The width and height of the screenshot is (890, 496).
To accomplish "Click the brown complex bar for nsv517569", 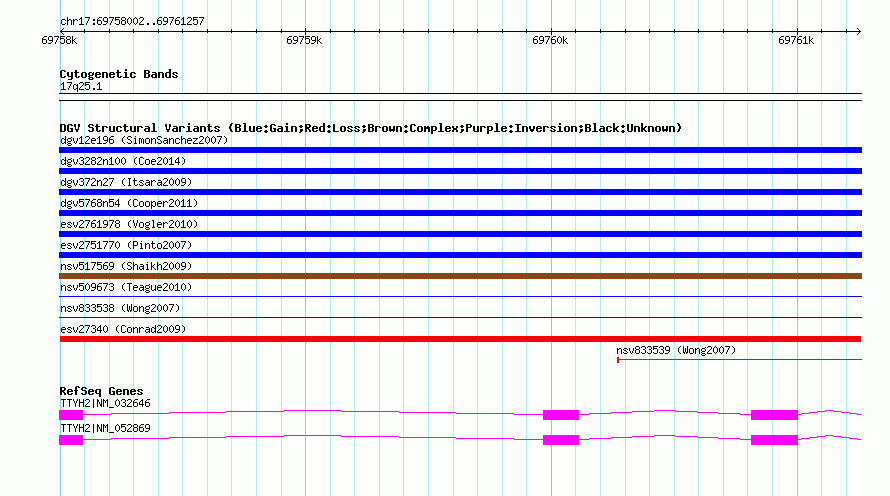I will [460, 276].
